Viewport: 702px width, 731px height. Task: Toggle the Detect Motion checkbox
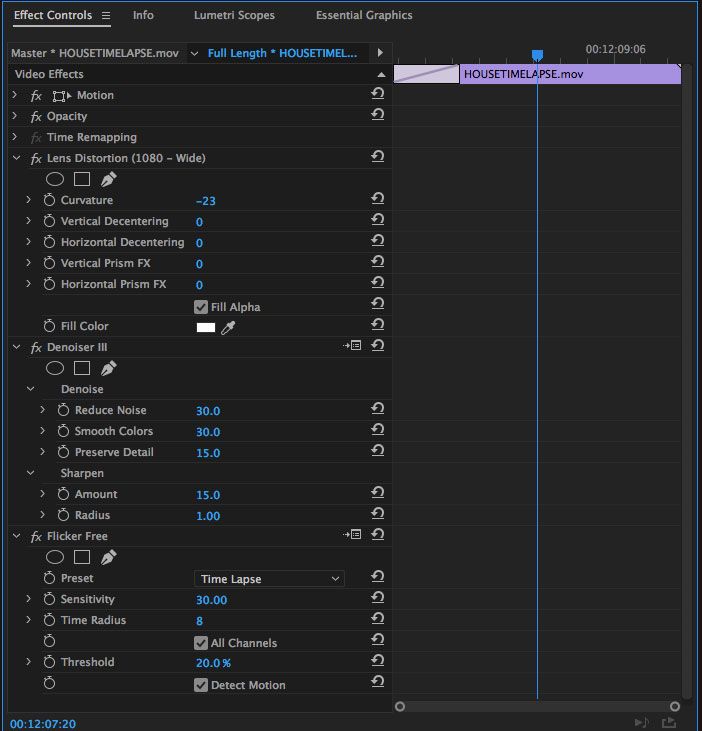pyautogui.click(x=201, y=685)
